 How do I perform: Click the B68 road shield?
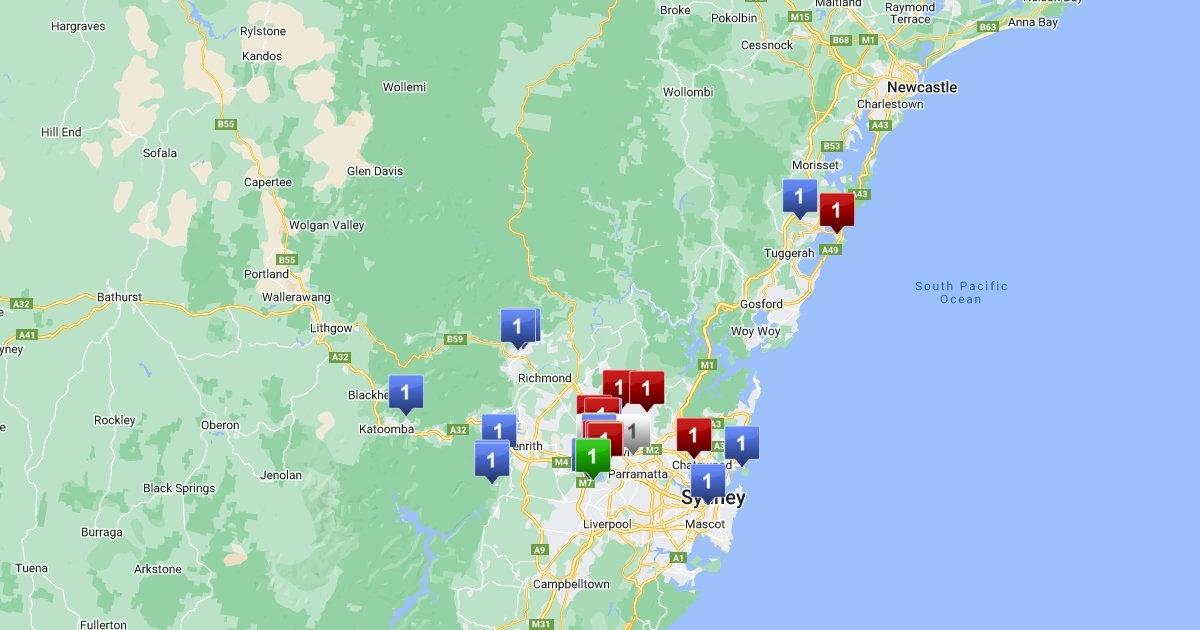(841, 40)
